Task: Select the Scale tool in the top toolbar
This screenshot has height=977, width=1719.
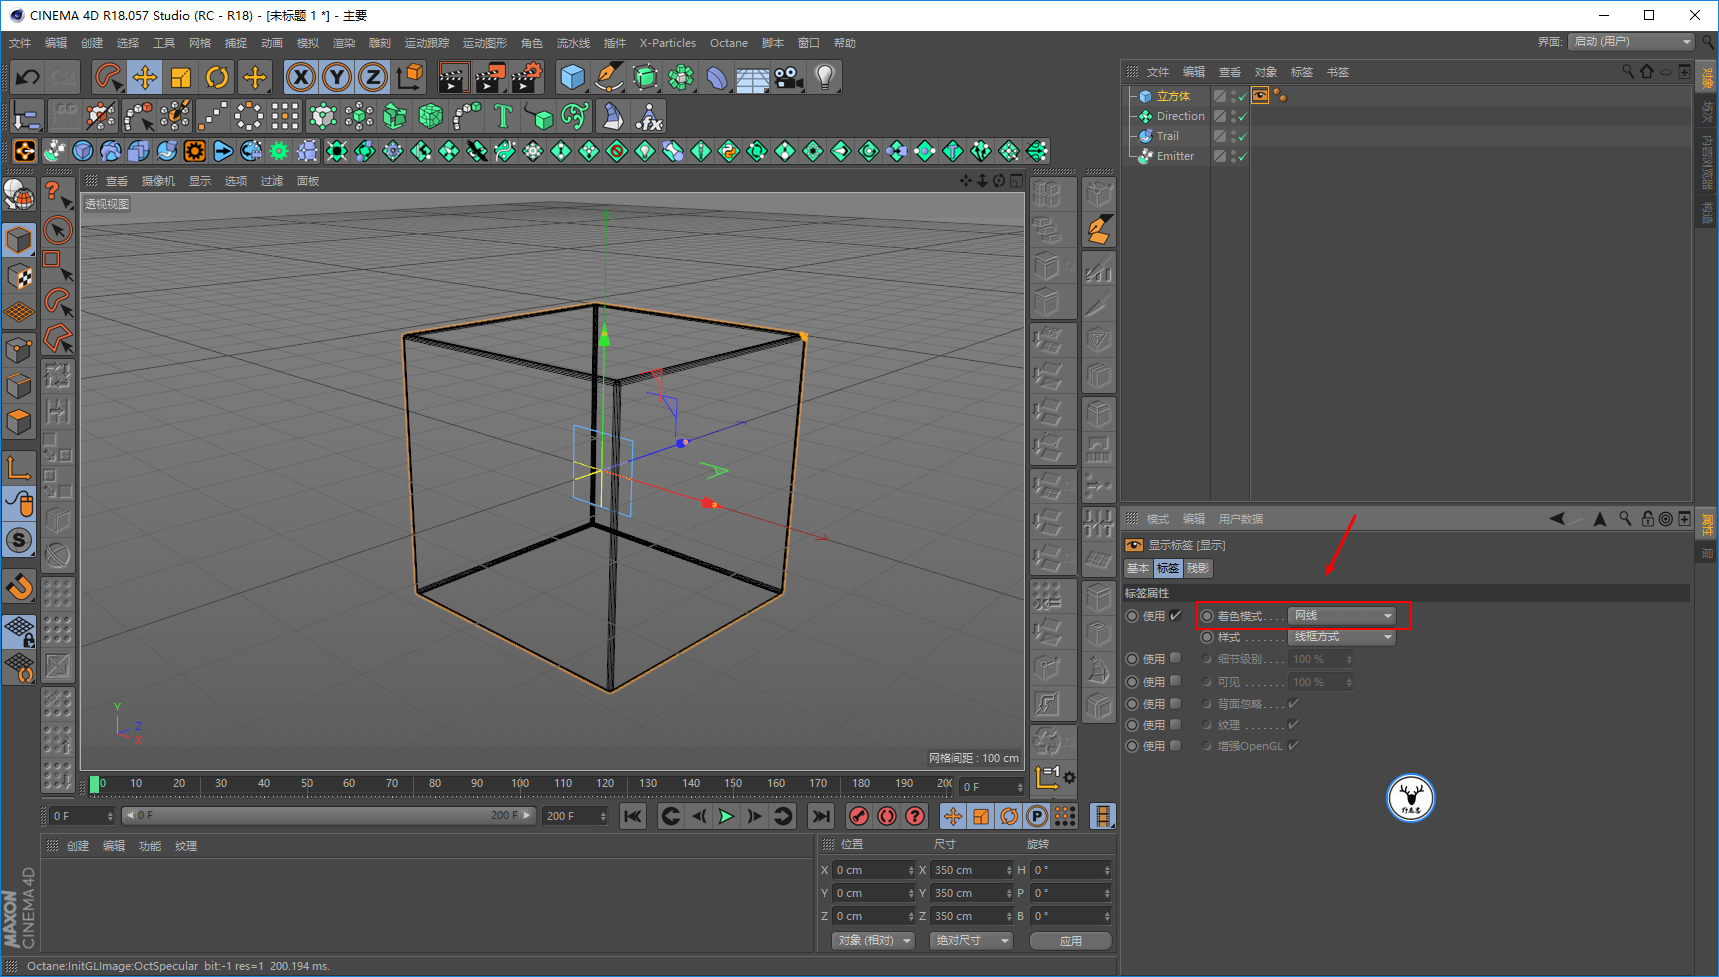Action: (x=181, y=77)
